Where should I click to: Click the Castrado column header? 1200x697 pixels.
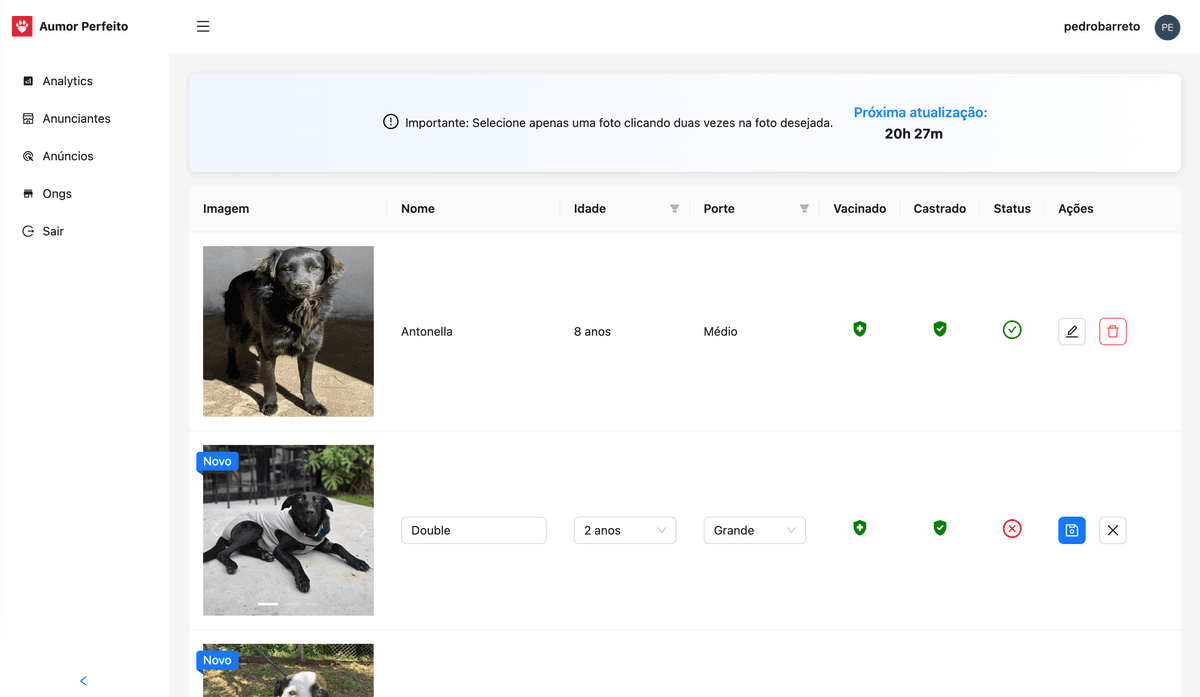(x=940, y=209)
